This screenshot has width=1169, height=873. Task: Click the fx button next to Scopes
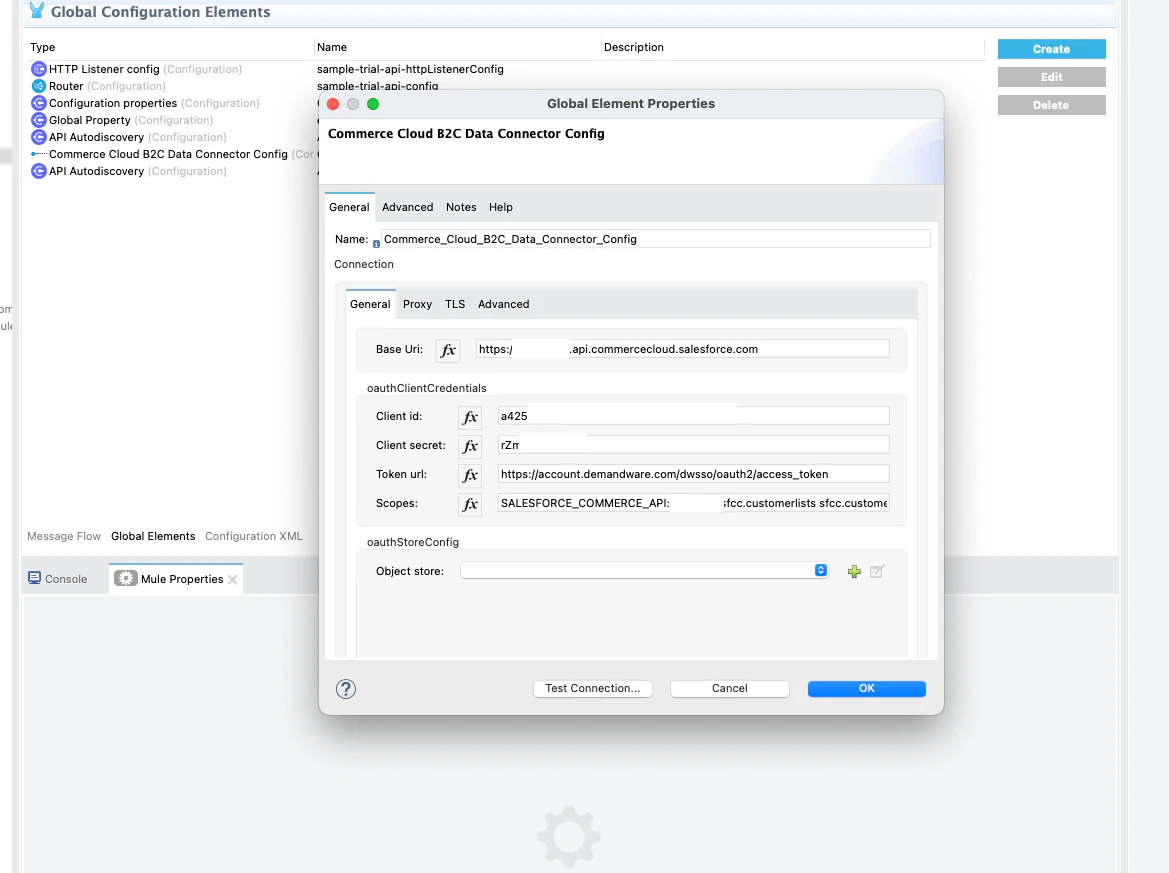point(470,504)
